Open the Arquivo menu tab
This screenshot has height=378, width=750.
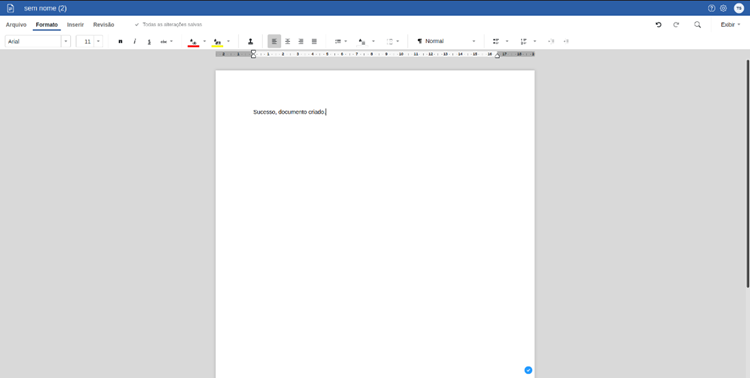(16, 24)
